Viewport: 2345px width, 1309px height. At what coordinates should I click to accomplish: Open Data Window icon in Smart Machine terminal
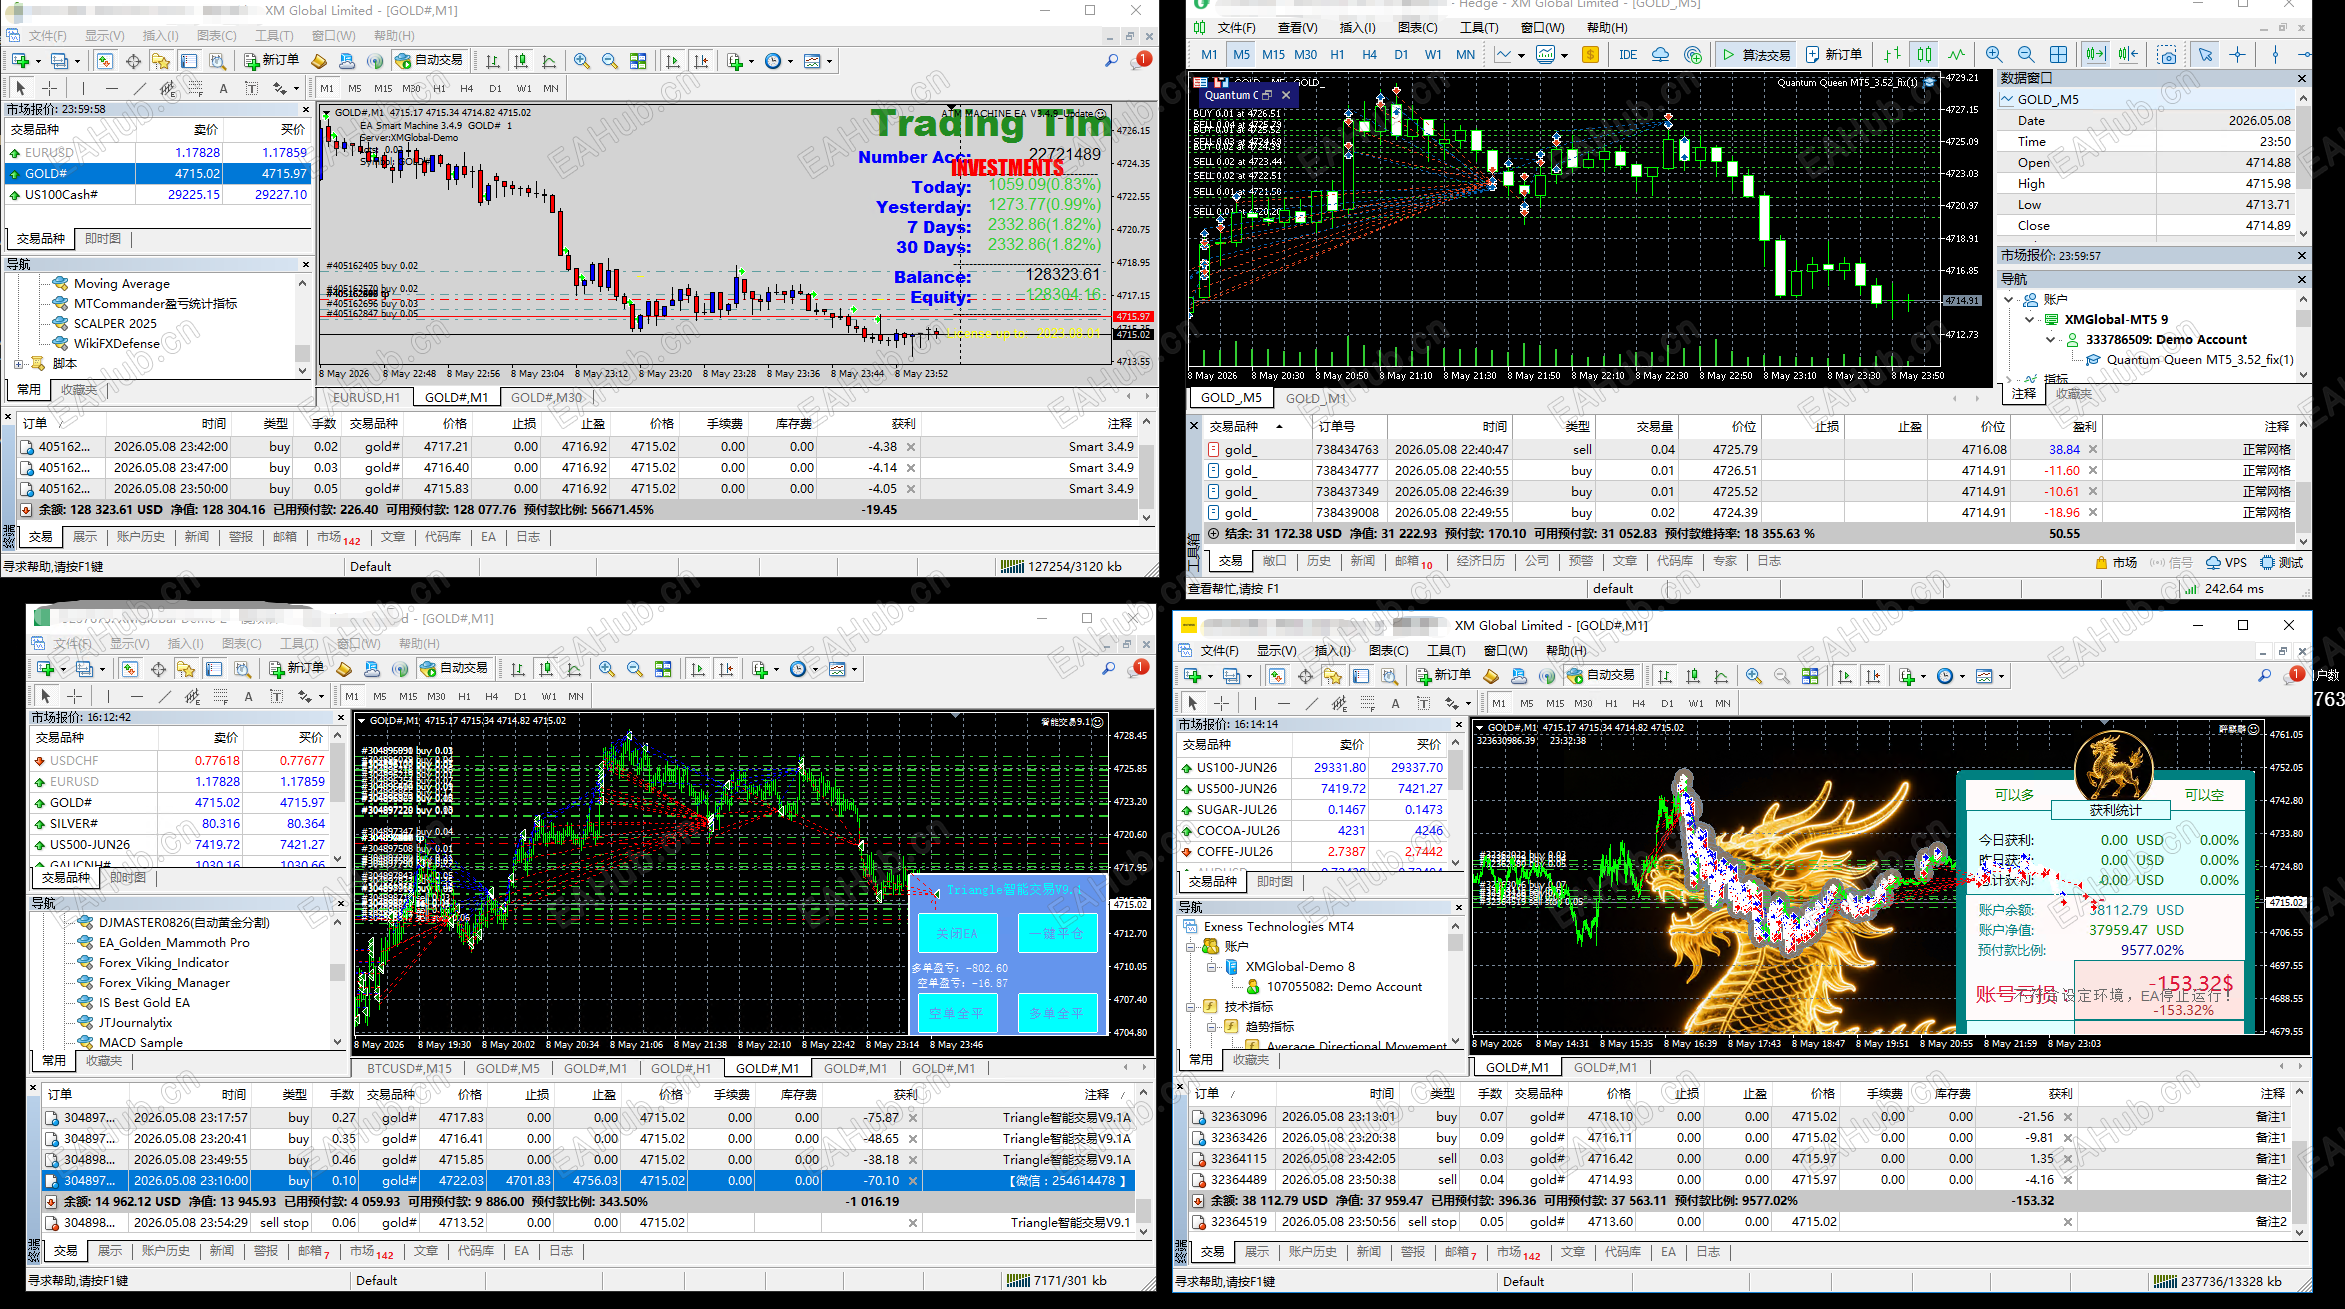click(133, 62)
